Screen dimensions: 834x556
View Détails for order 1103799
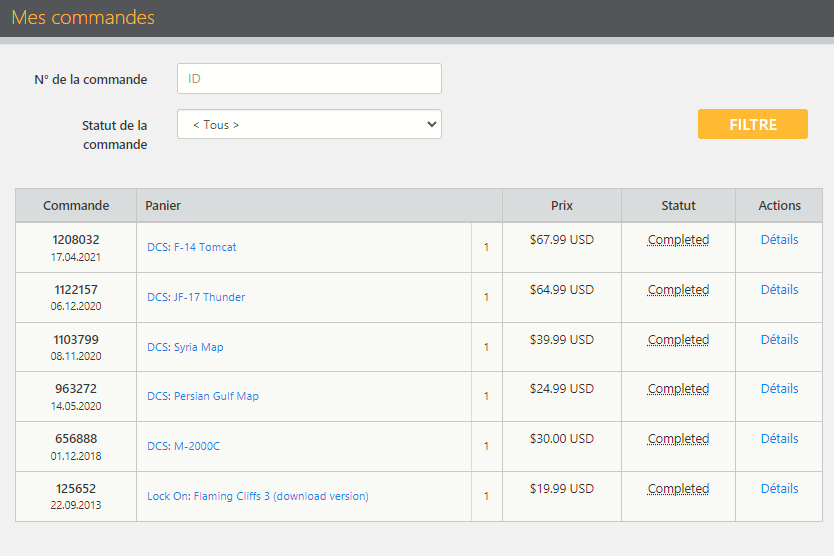point(779,339)
